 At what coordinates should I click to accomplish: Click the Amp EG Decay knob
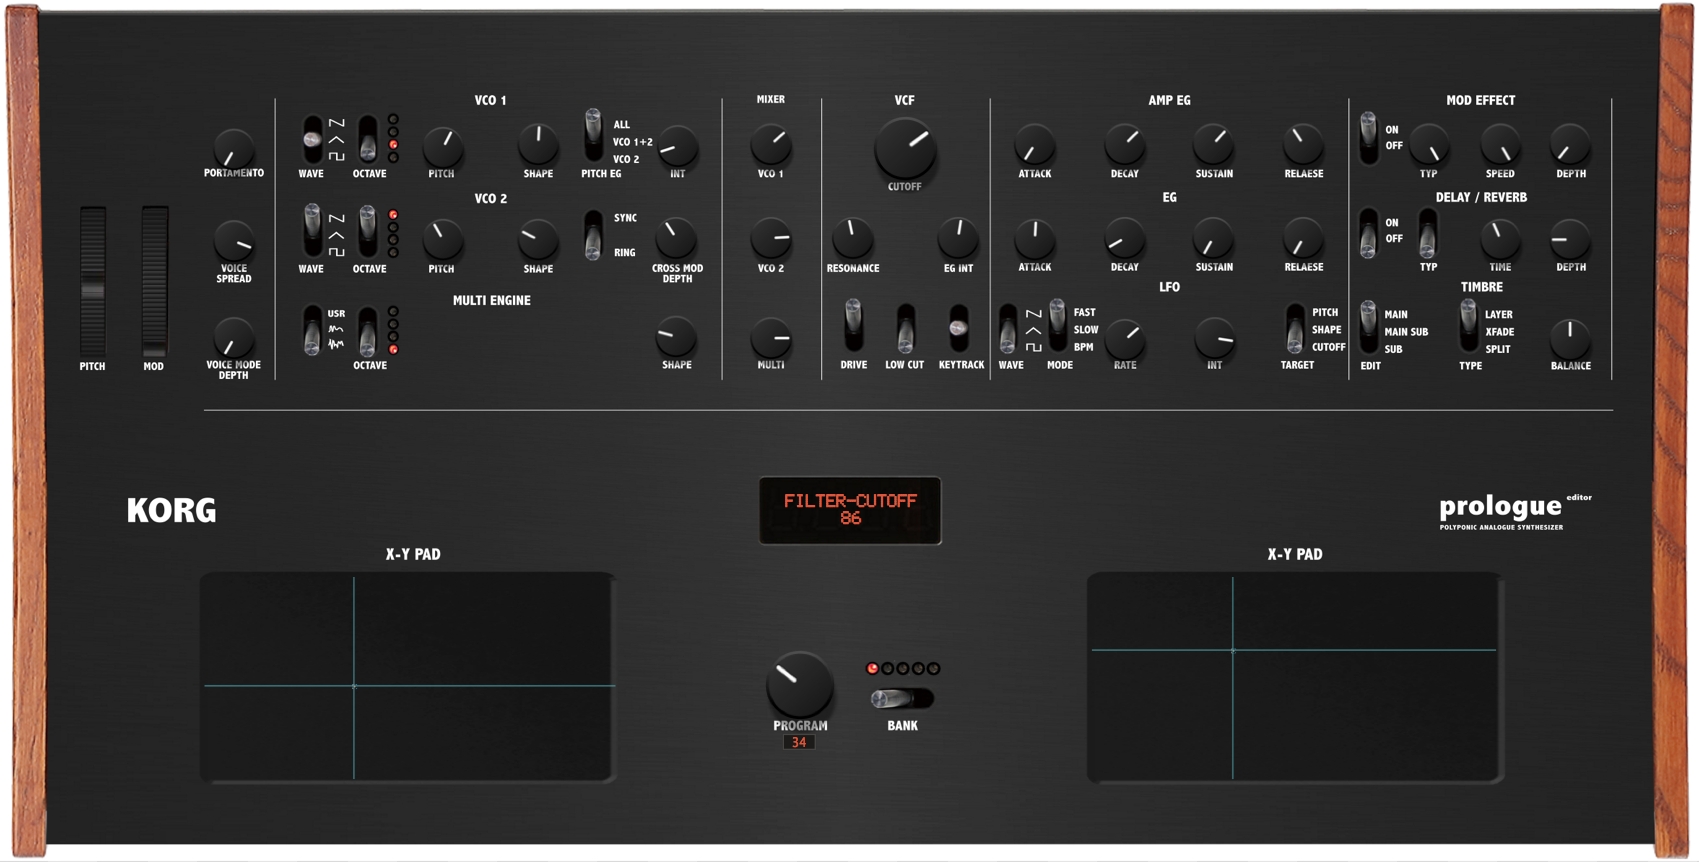click(x=1124, y=146)
